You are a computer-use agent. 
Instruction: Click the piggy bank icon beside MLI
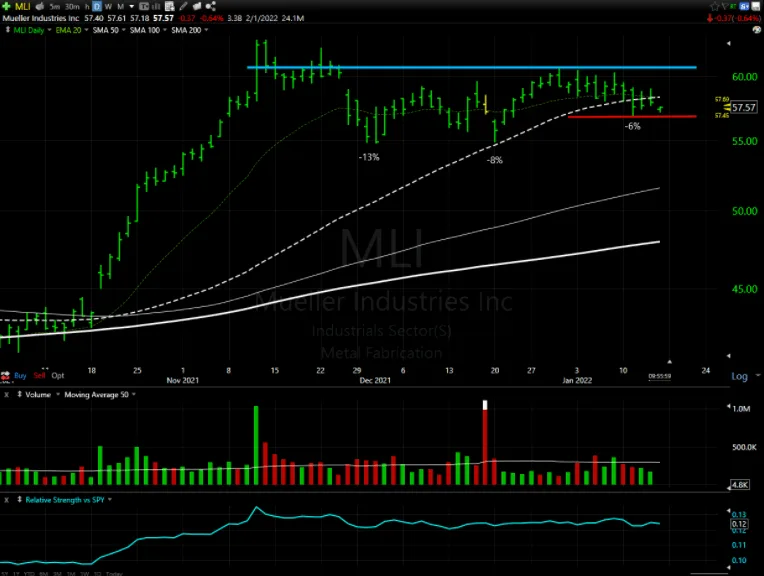(40, 6)
